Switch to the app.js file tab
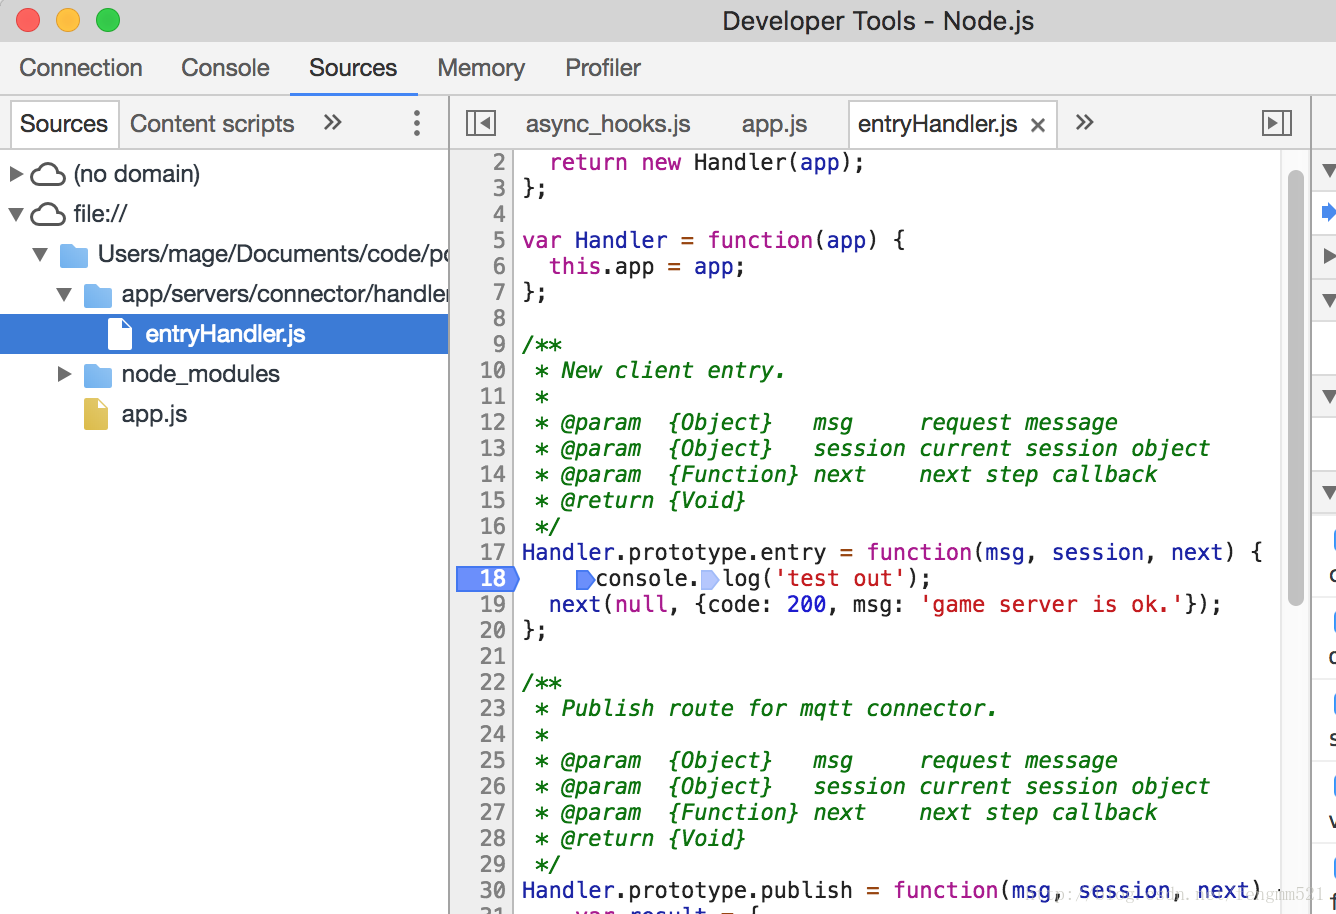The width and height of the screenshot is (1336, 914). coord(774,124)
